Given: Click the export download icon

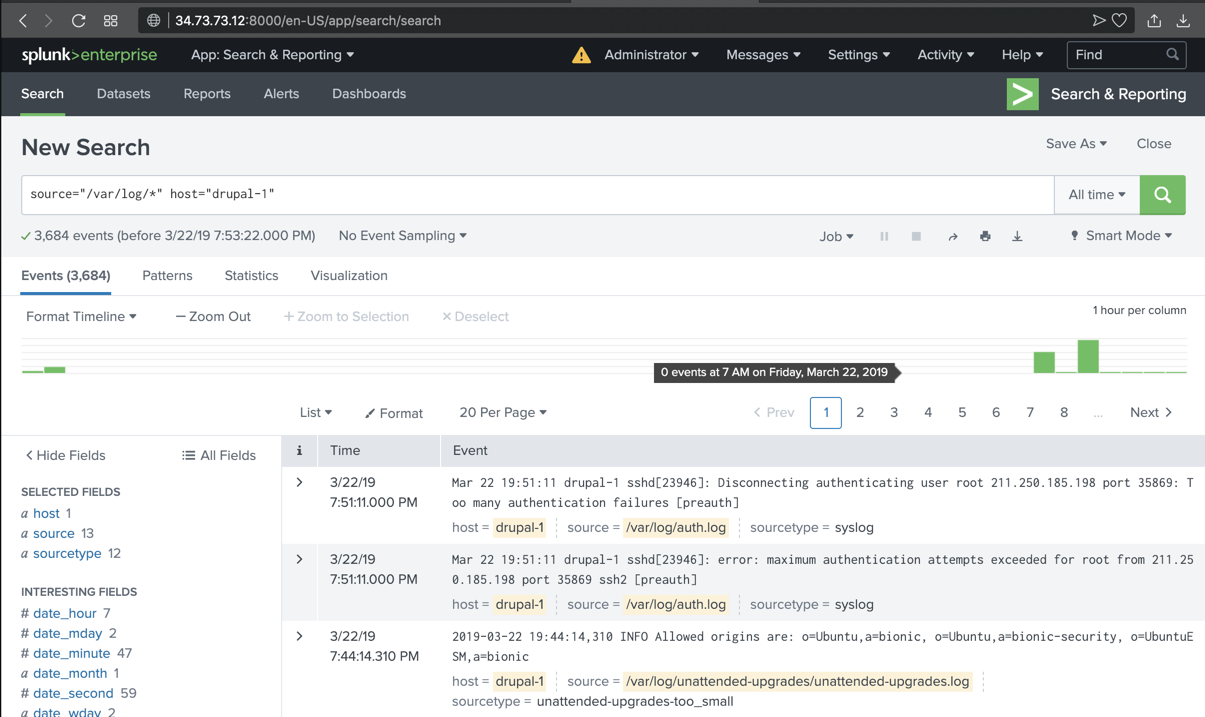Looking at the screenshot, I should click(x=1017, y=237).
